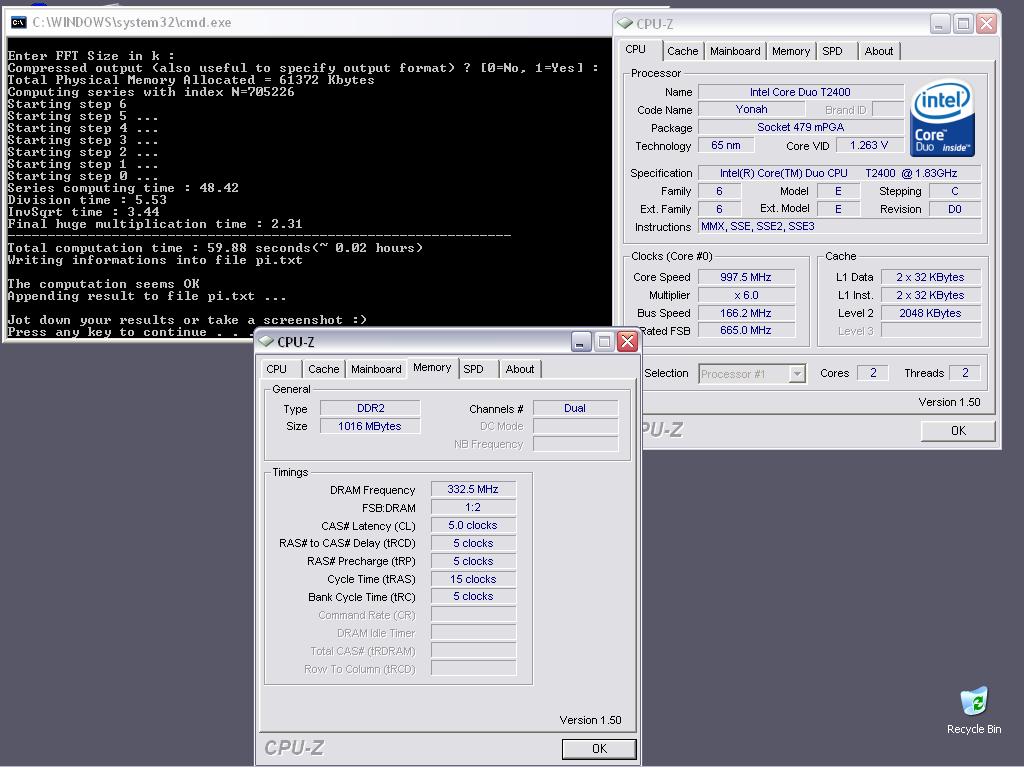1024x768 pixels.
Task: Open Memory tab in back CPU-Z window
Action: click(791, 51)
